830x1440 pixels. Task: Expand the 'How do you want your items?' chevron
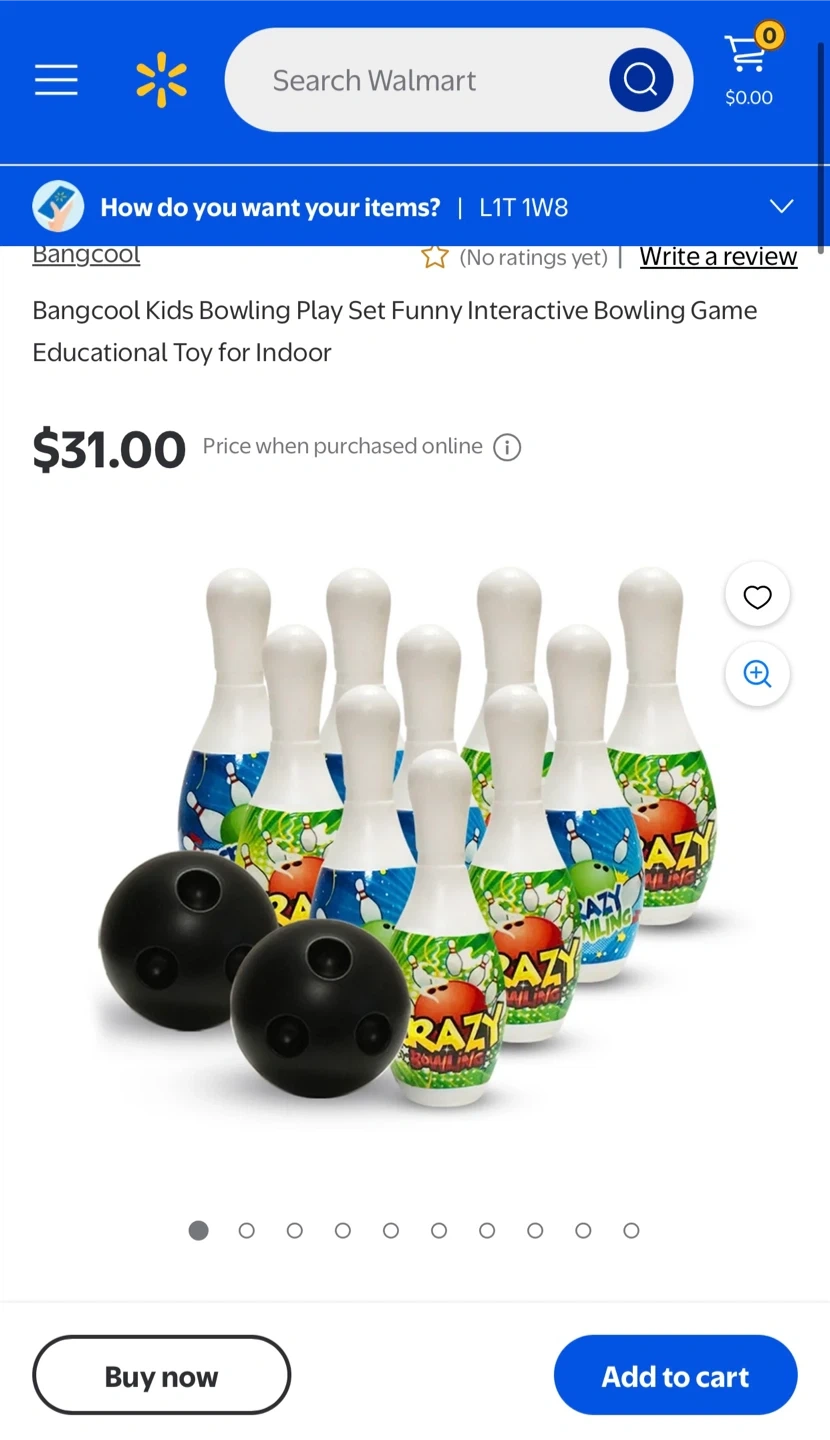pos(781,207)
